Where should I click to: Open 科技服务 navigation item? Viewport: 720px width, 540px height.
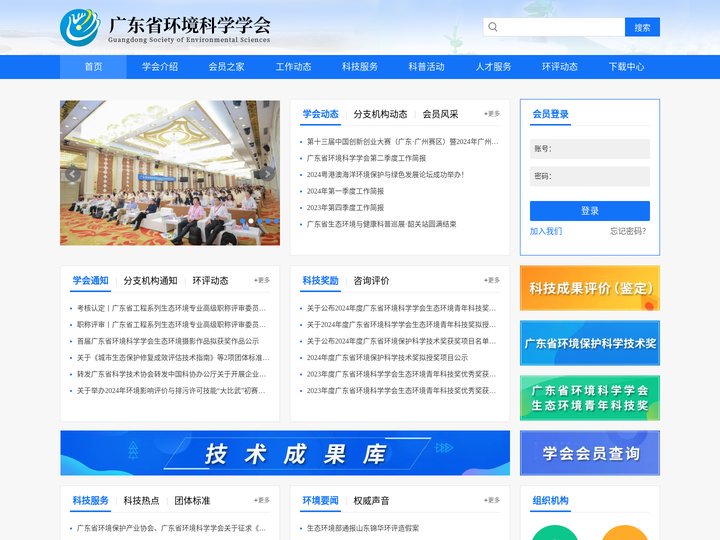pyautogui.click(x=360, y=67)
